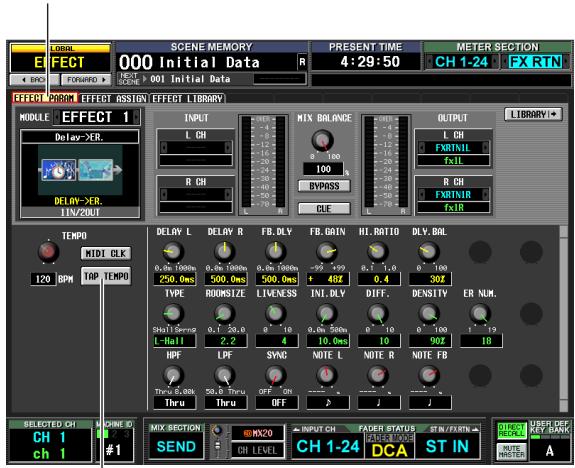575x468 pixels.
Task: Click the LIBRARY arrow button
Action: (533, 114)
